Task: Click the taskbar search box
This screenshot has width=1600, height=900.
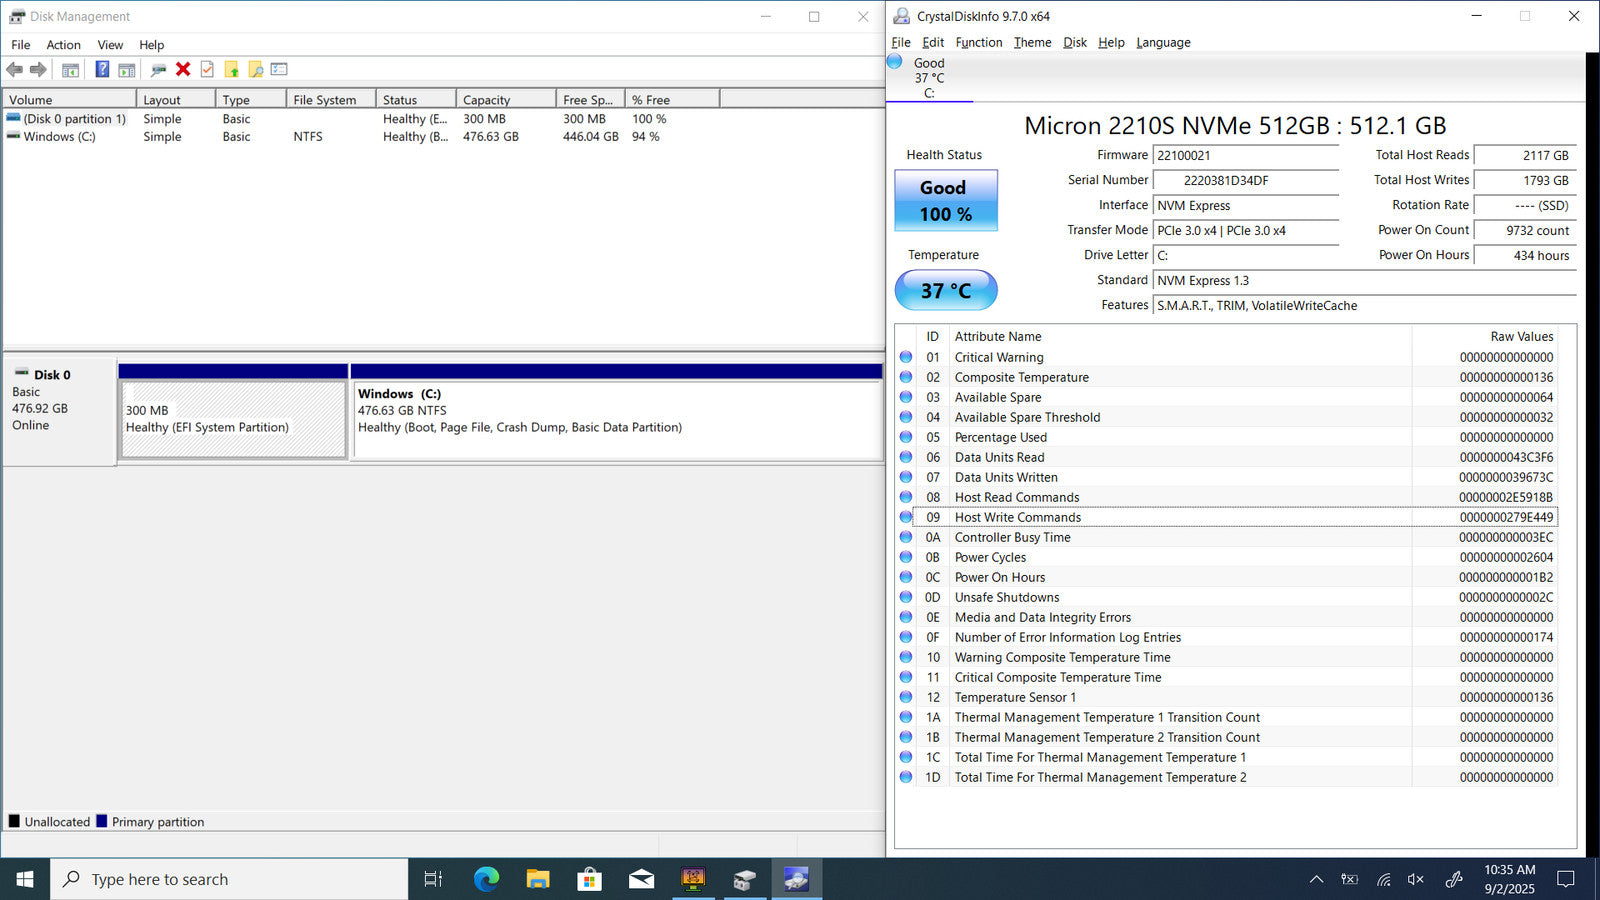Action: tap(229, 879)
